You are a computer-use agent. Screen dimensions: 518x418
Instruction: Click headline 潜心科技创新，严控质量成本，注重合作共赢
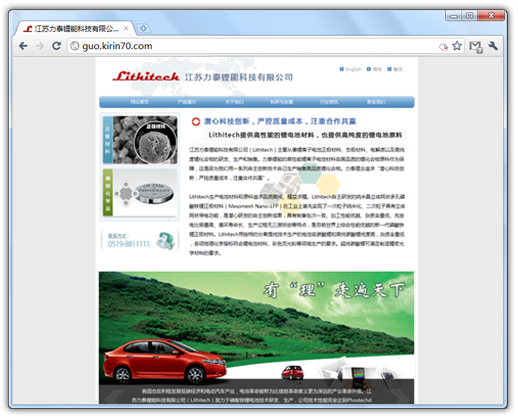pyautogui.click(x=280, y=121)
